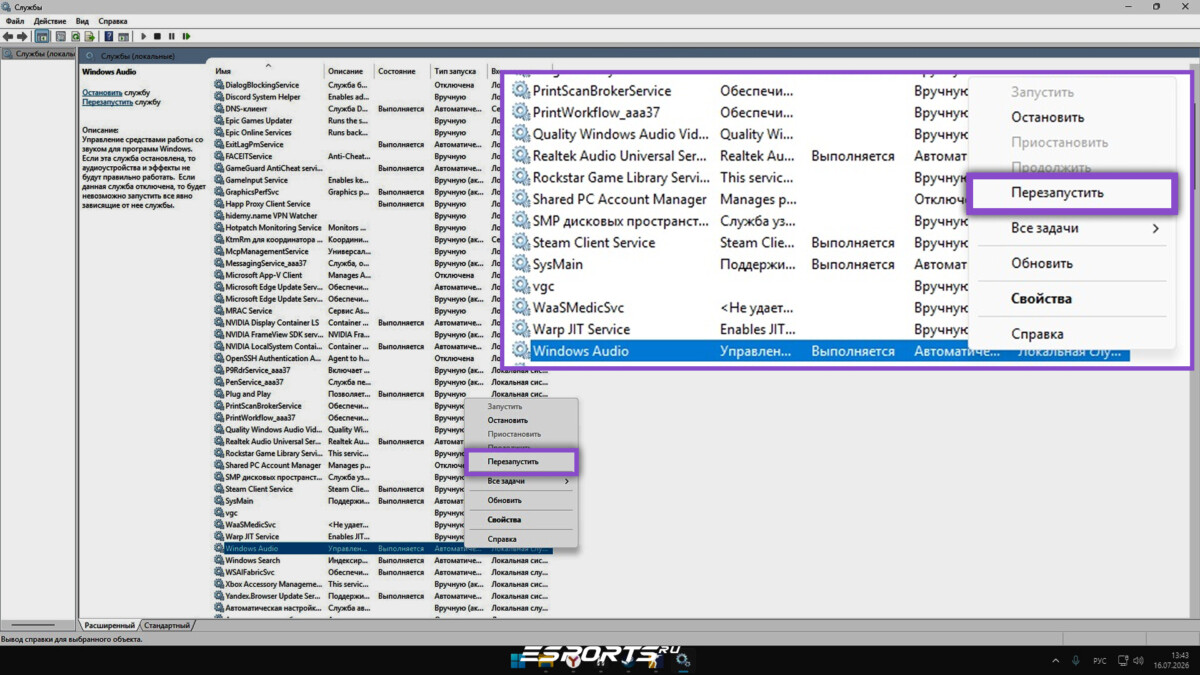Show hidden tray icons chevron in taskbar
This screenshot has width=1200, height=675.
point(1056,660)
